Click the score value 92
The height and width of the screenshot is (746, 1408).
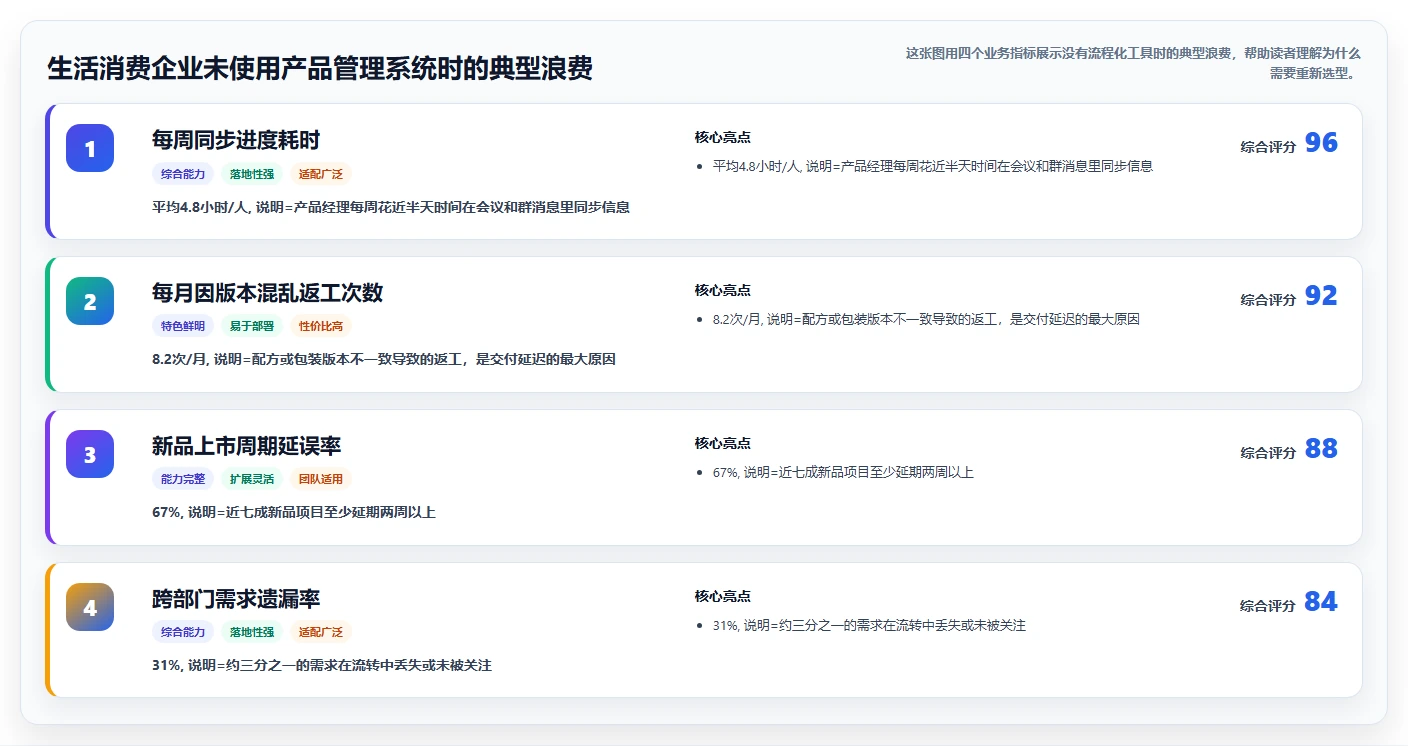click(1321, 296)
